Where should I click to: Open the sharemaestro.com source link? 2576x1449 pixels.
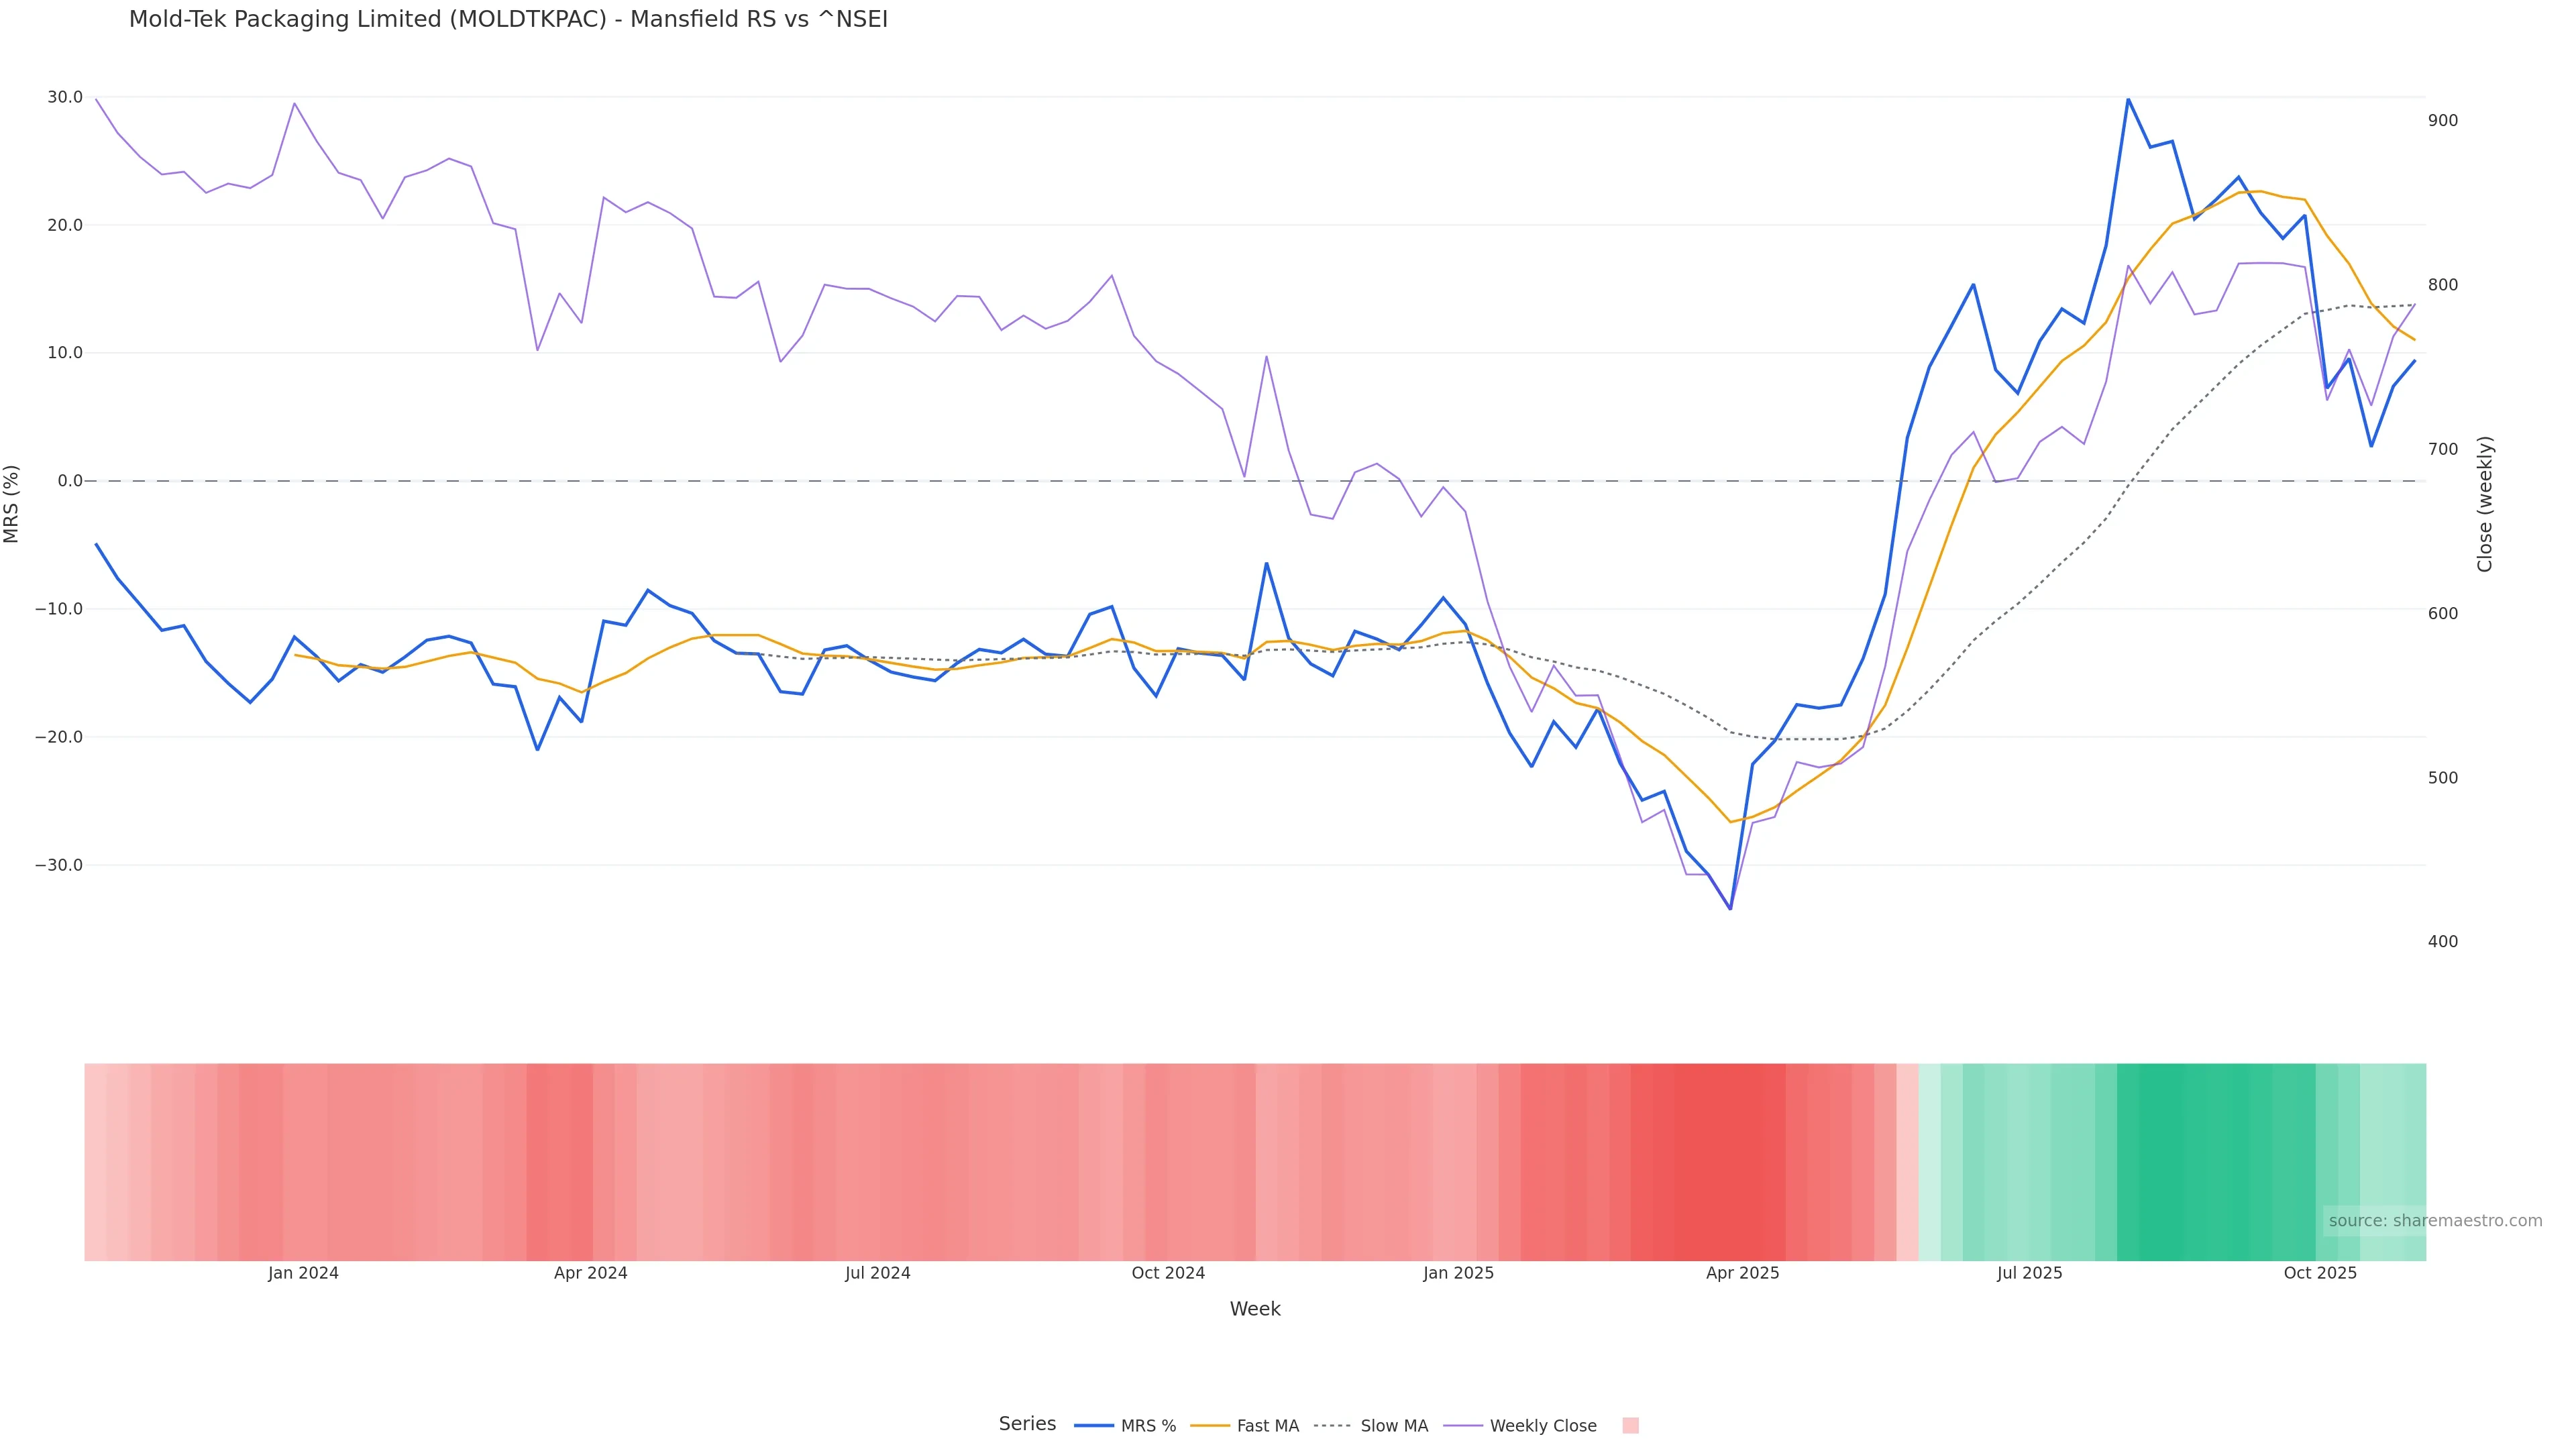point(2435,1221)
